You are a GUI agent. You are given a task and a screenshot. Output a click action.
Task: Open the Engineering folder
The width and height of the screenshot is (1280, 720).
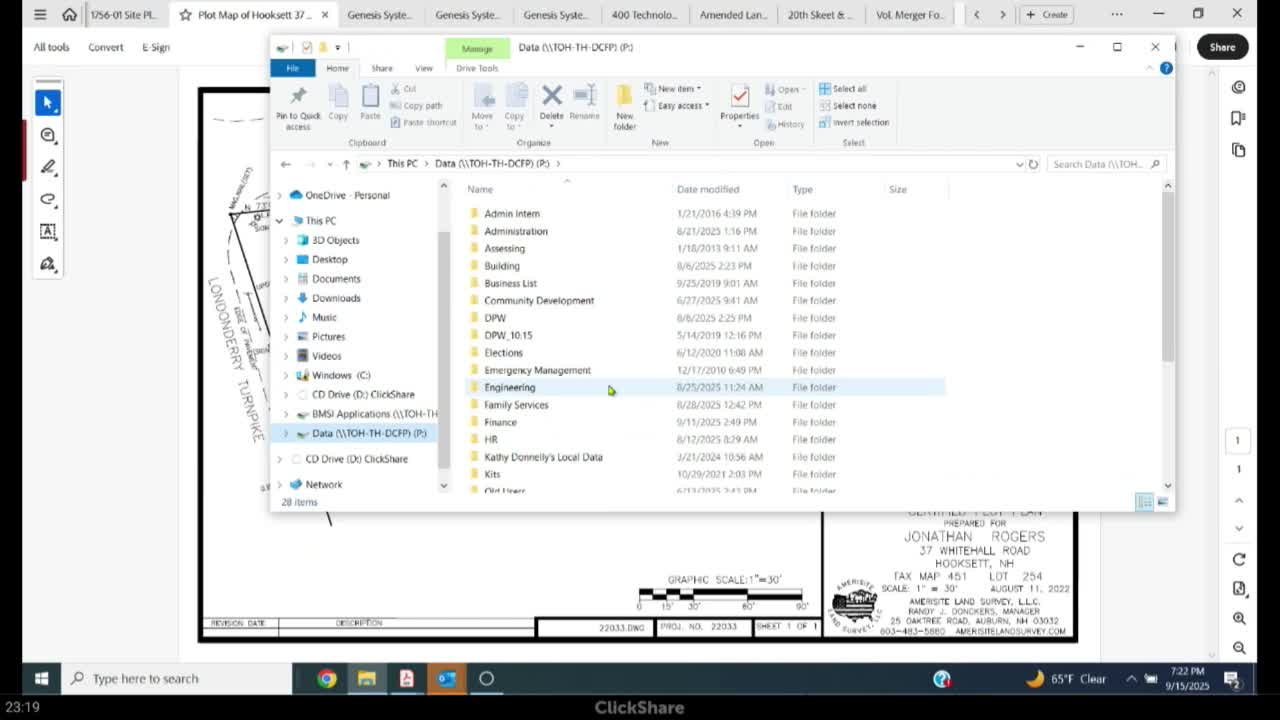coord(509,388)
